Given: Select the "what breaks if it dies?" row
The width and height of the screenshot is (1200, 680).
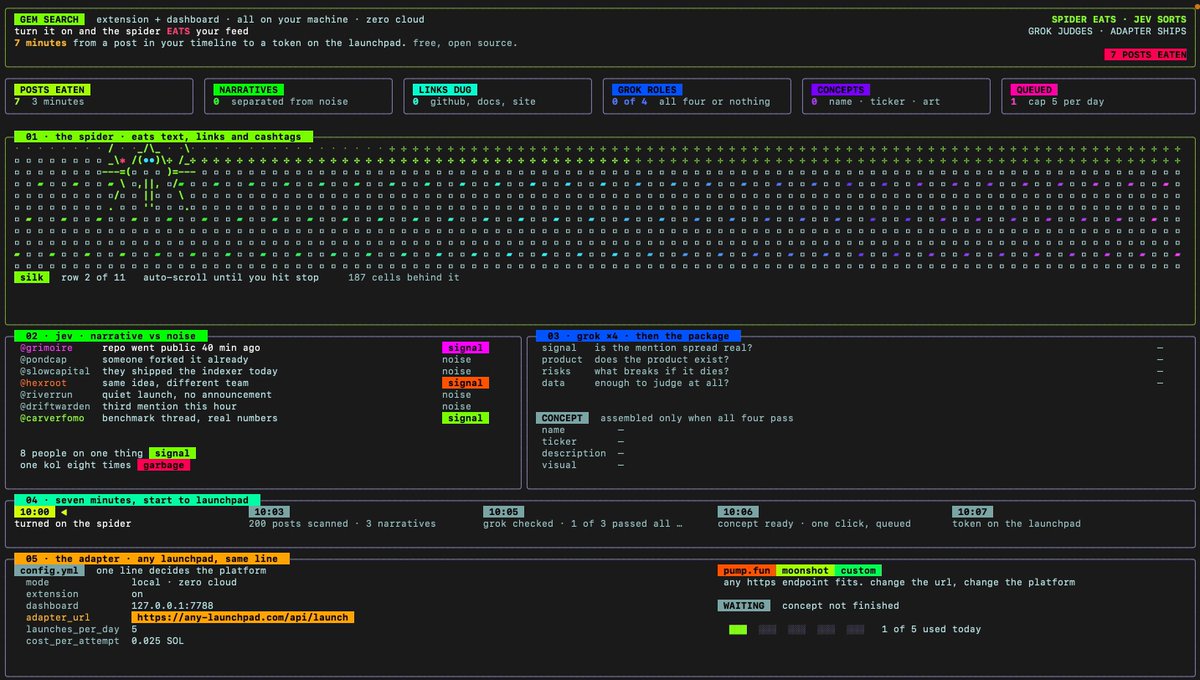Looking at the screenshot, I should click(x=852, y=371).
